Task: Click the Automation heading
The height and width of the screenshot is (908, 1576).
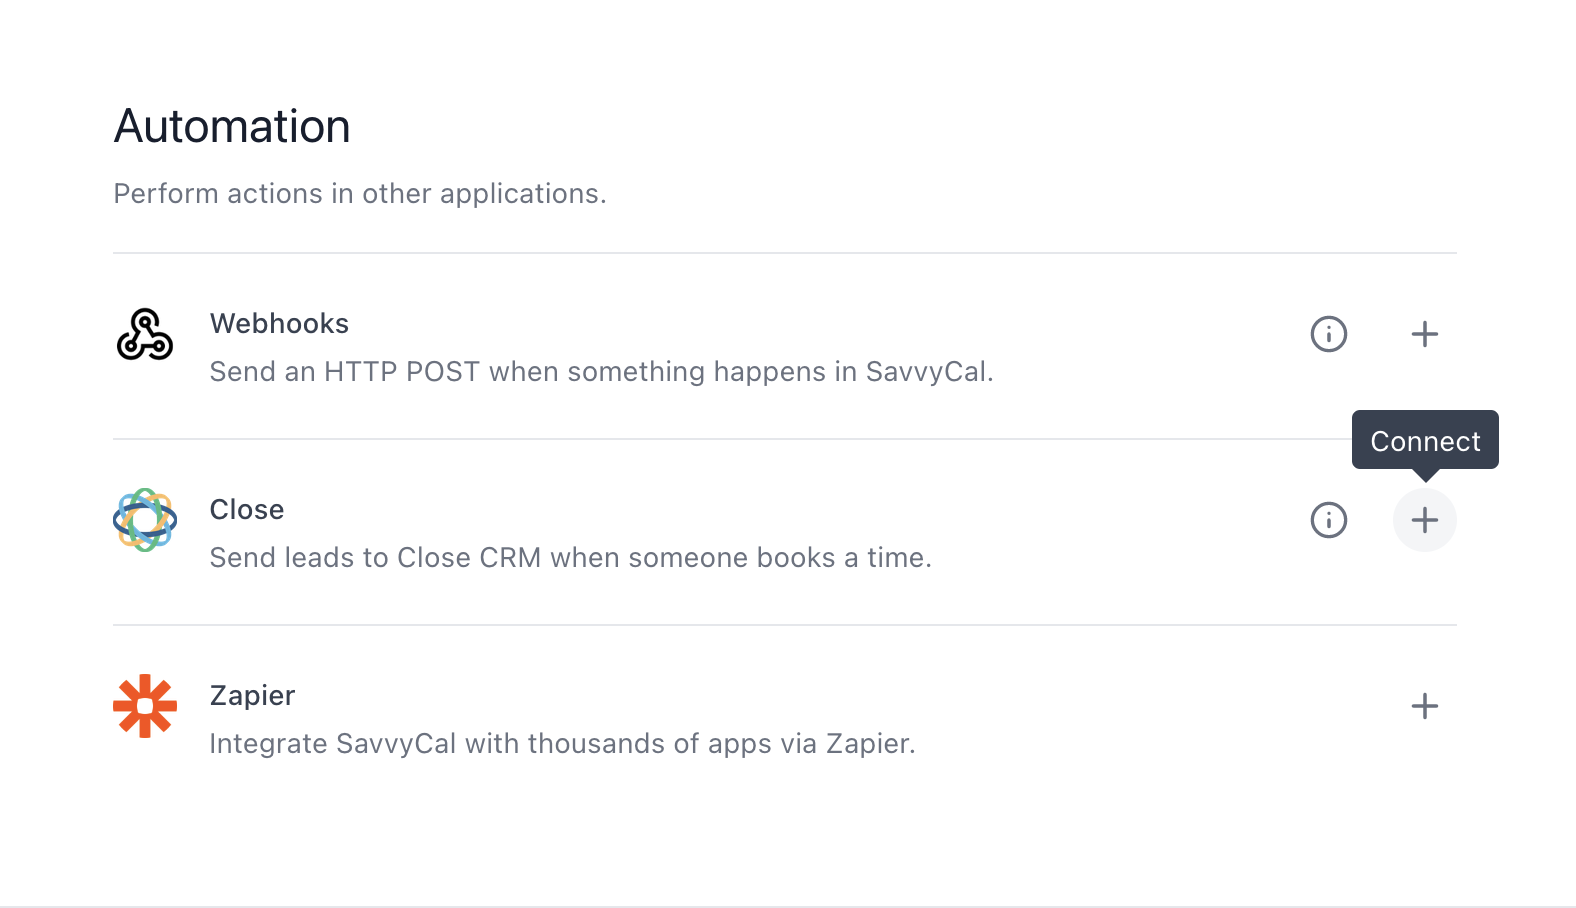Action: 231,125
